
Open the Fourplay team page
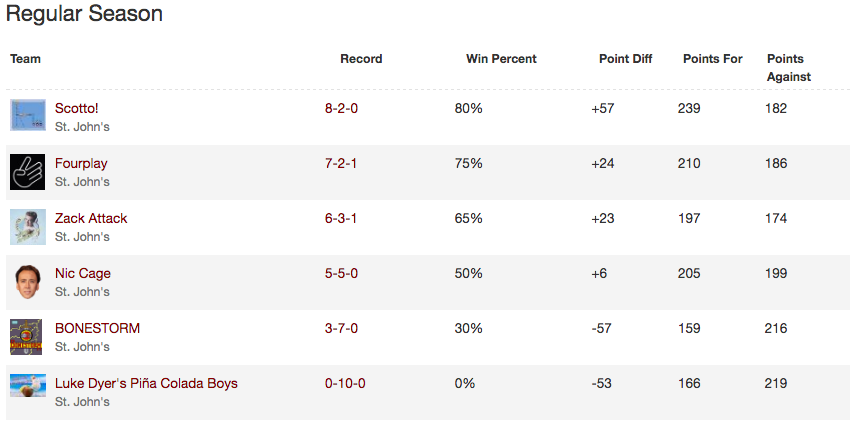pyautogui.click(x=81, y=163)
